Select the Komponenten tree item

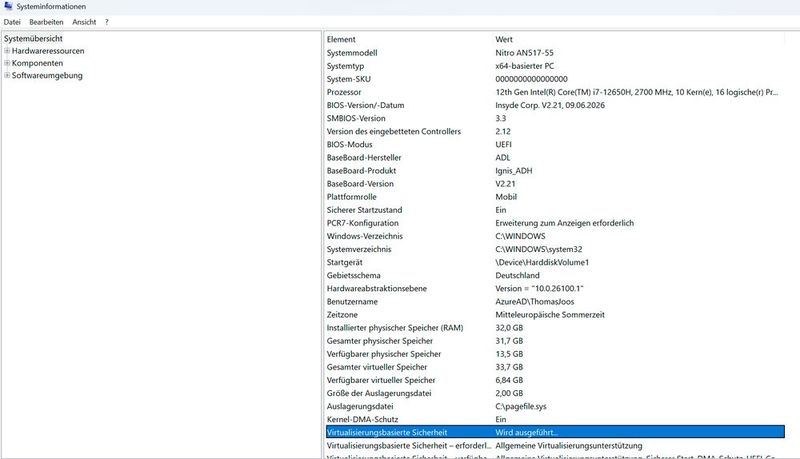pos(37,63)
